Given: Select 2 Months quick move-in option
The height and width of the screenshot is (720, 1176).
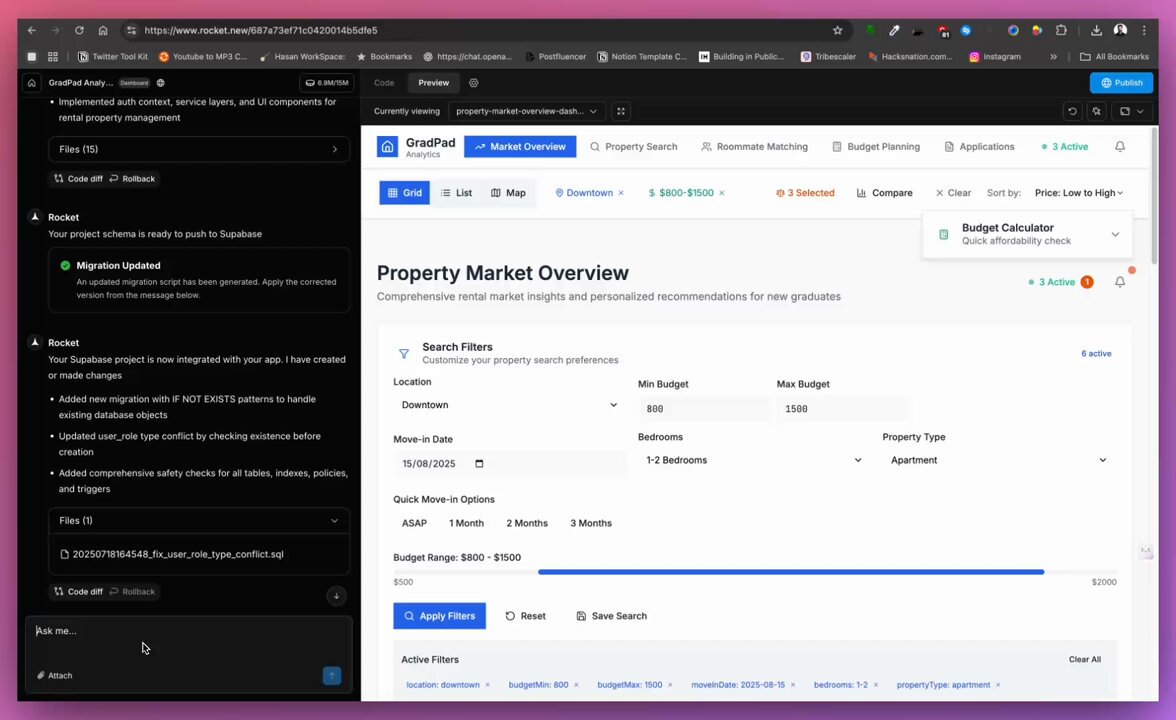Looking at the screenshot, I should click(527, 524).
